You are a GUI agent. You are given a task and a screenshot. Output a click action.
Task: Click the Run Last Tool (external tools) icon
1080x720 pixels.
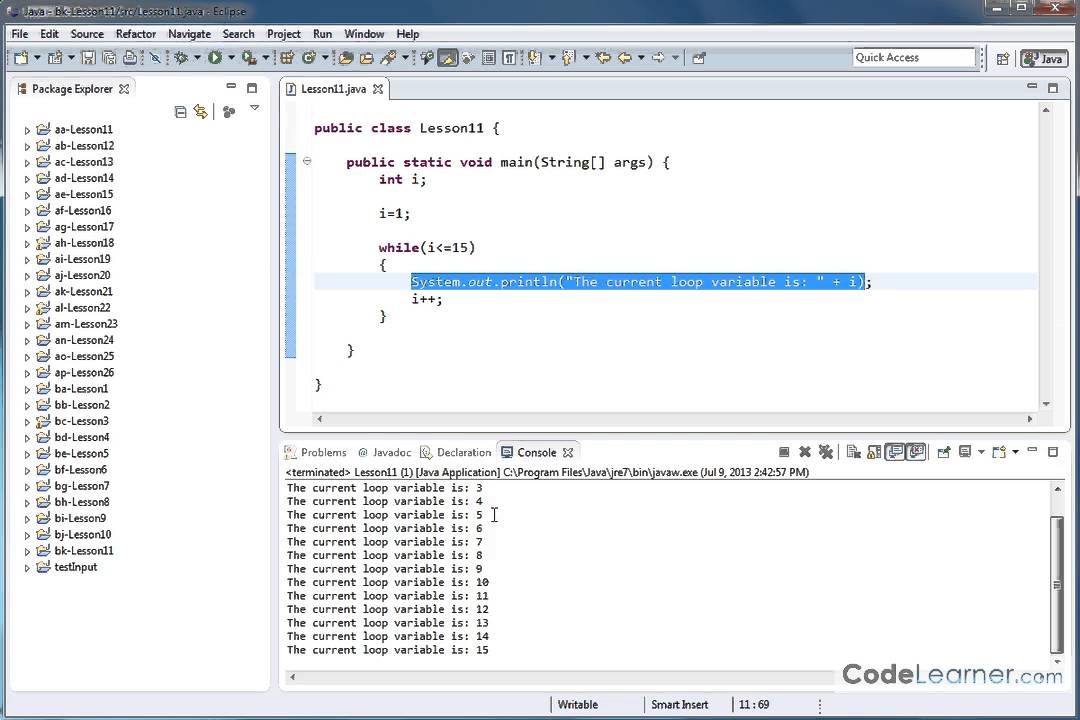pos(249,58)
